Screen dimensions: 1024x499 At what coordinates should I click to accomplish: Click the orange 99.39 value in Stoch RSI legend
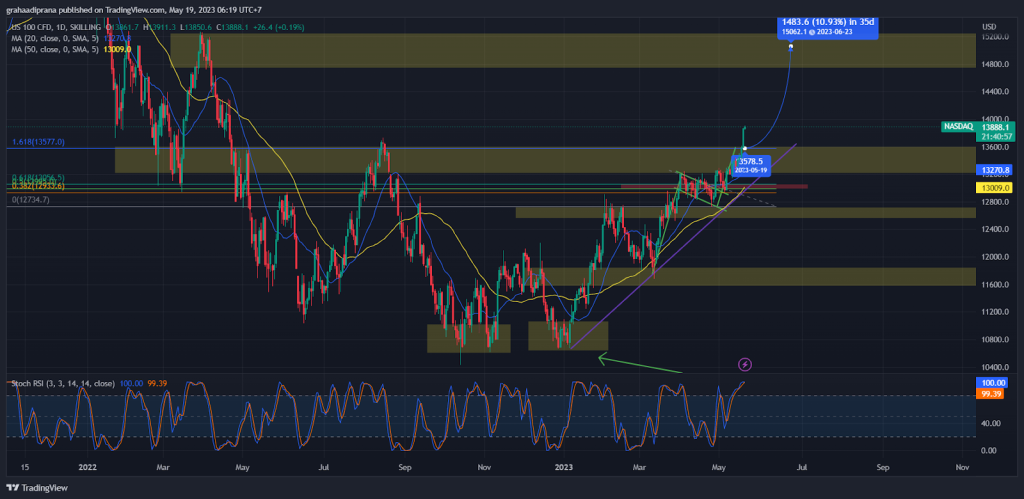point(157,383)
